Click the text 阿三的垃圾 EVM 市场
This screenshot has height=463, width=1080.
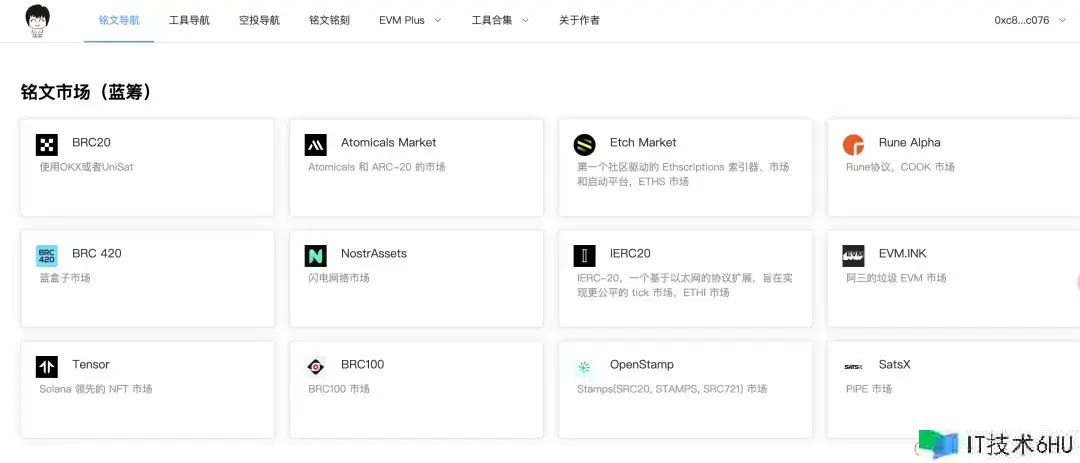click(x=896, y=278)
